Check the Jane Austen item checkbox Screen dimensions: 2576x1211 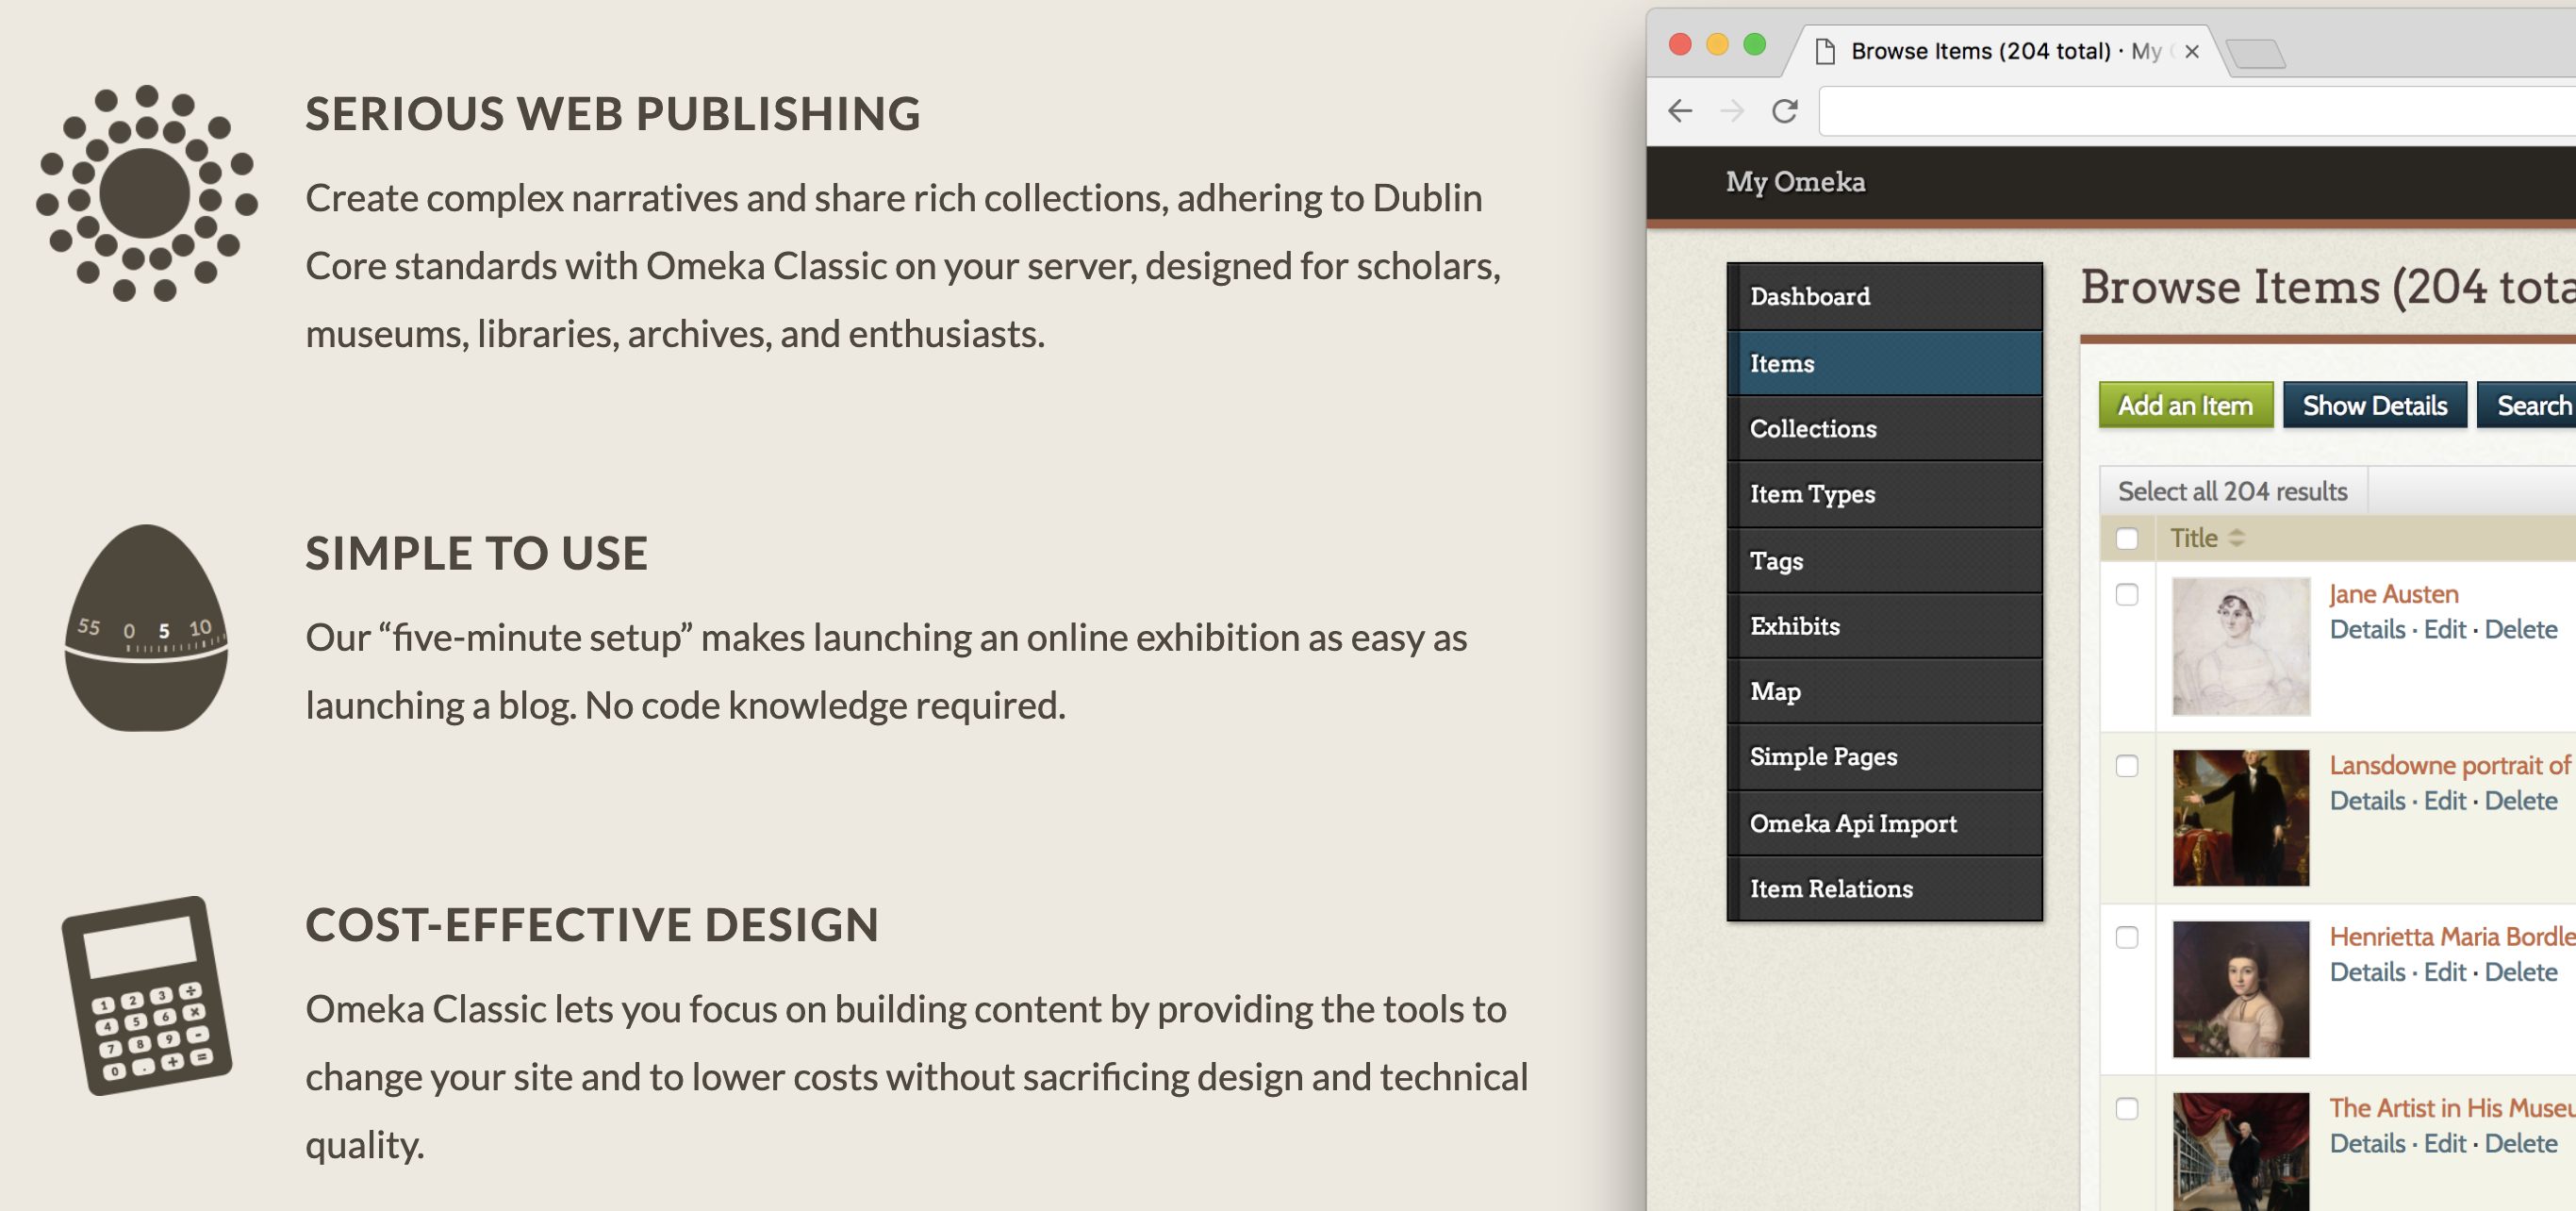click(2127, 594)
